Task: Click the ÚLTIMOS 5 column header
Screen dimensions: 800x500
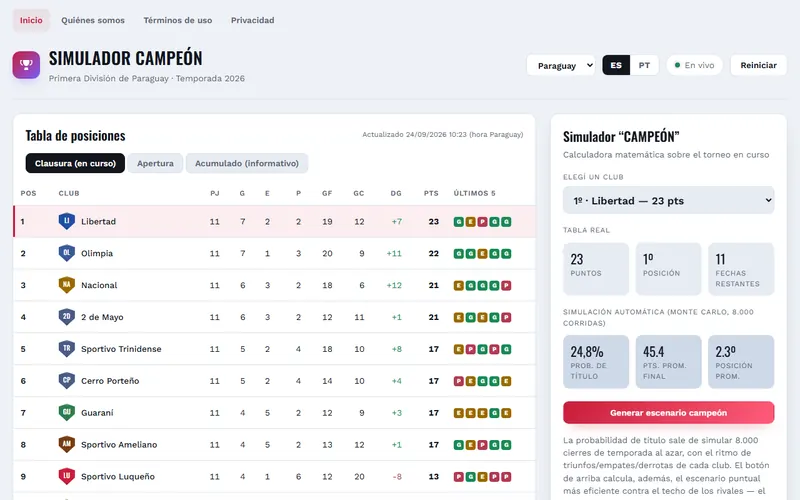Action: point(474,193)
